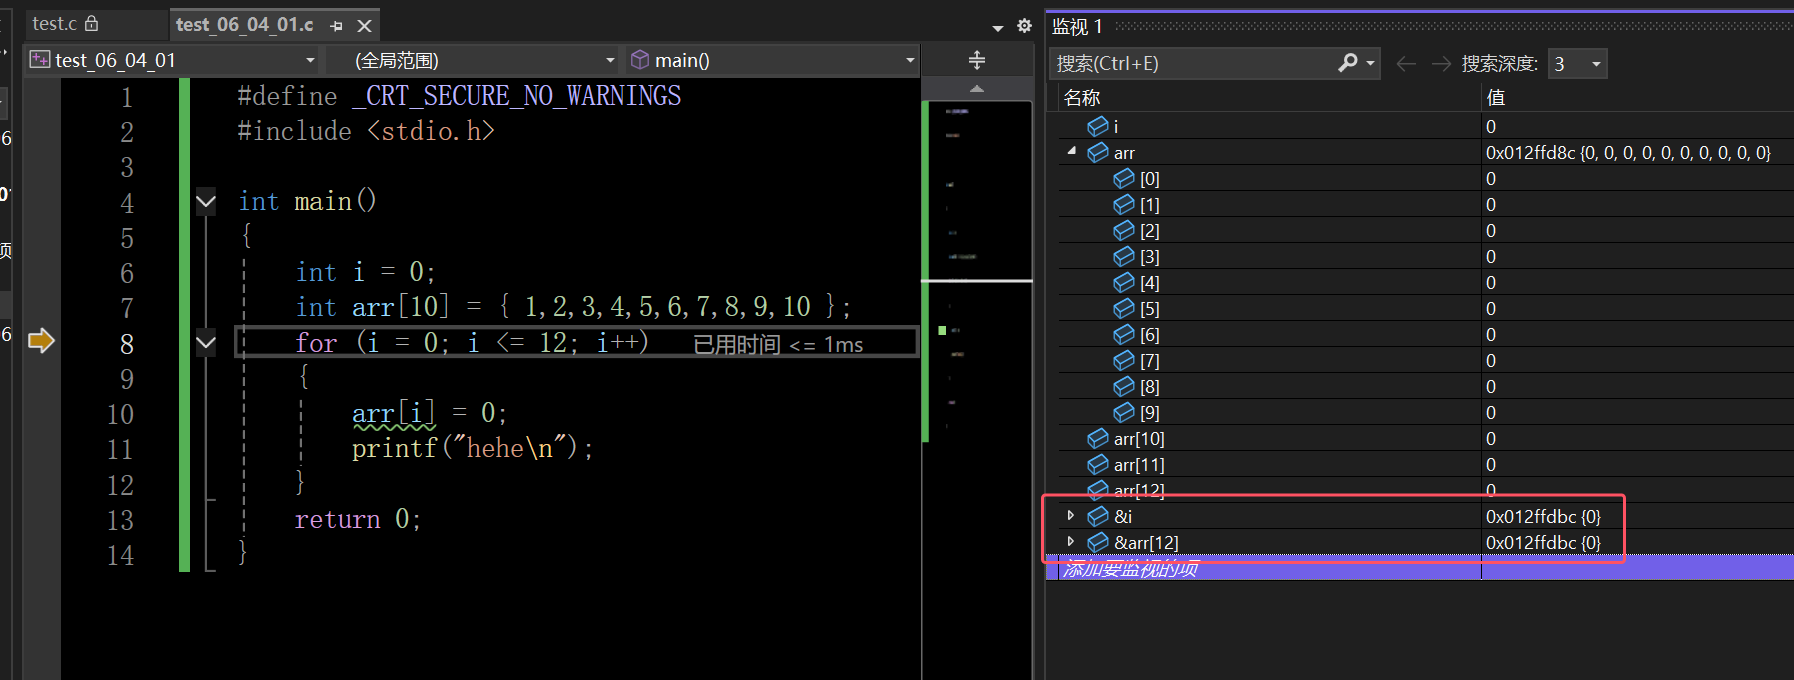This screenshot has width=1794, height=680.
Task: Click the arr[i] code on line 10
Action: point(394,413)
